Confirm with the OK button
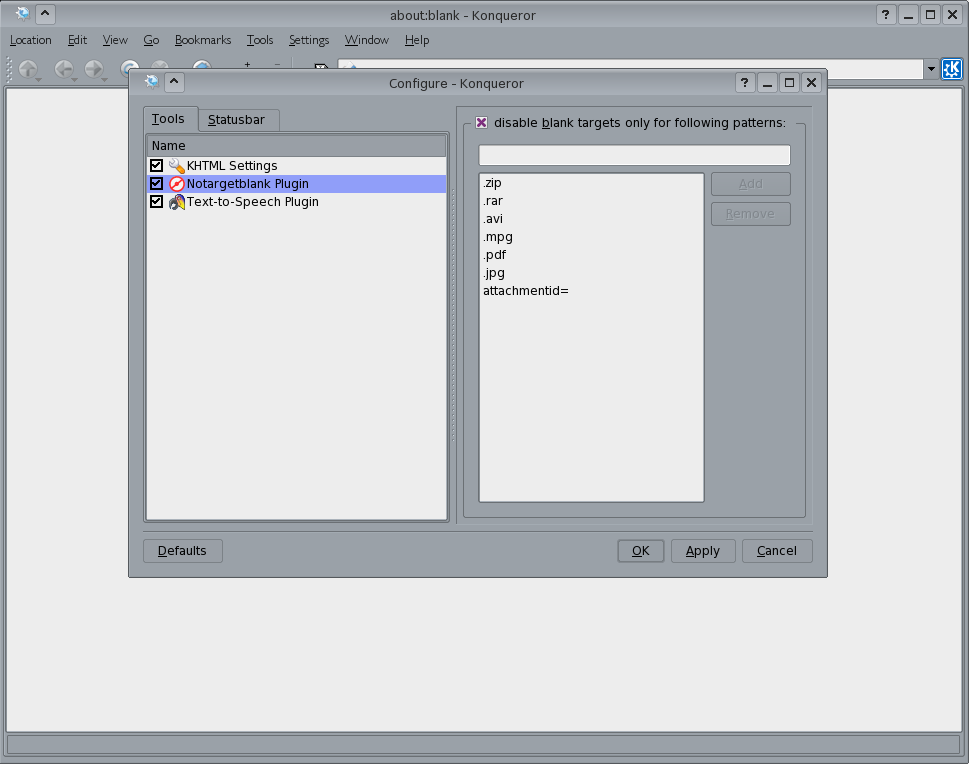 tap(641, 551)
